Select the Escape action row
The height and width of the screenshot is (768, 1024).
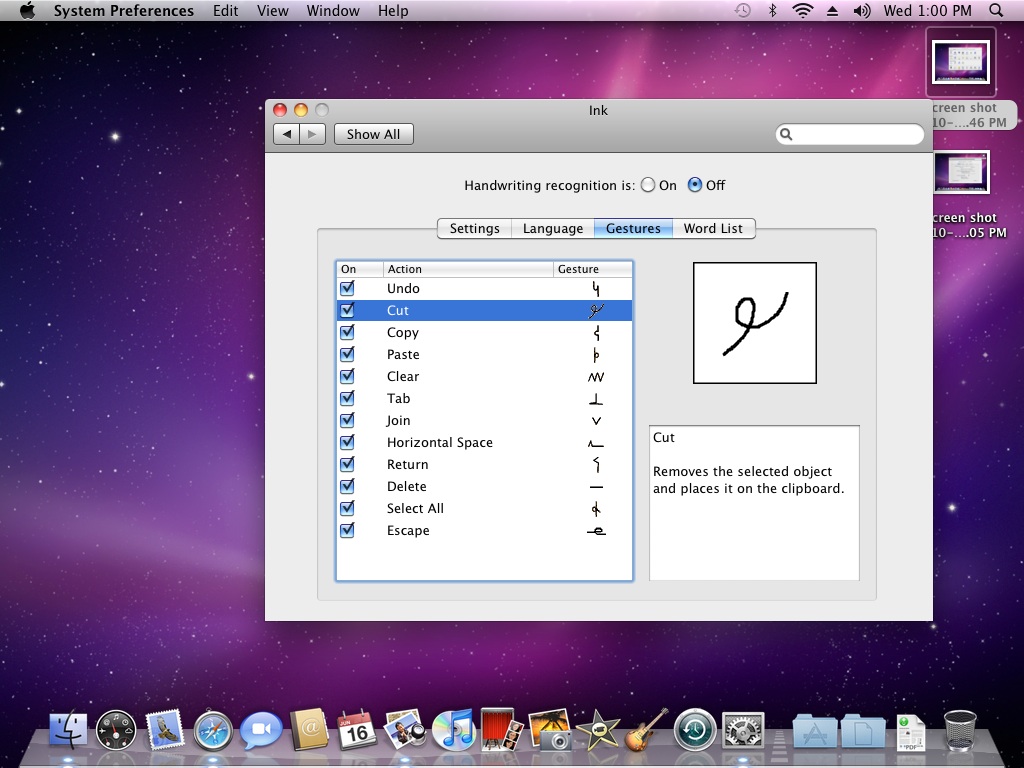pos(484,530)
